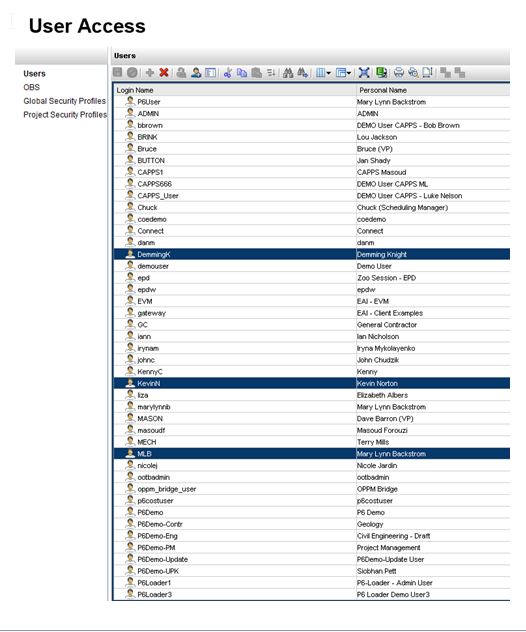Select the CAPPS_User login row

pyautogui.click(x=311, y=196)
